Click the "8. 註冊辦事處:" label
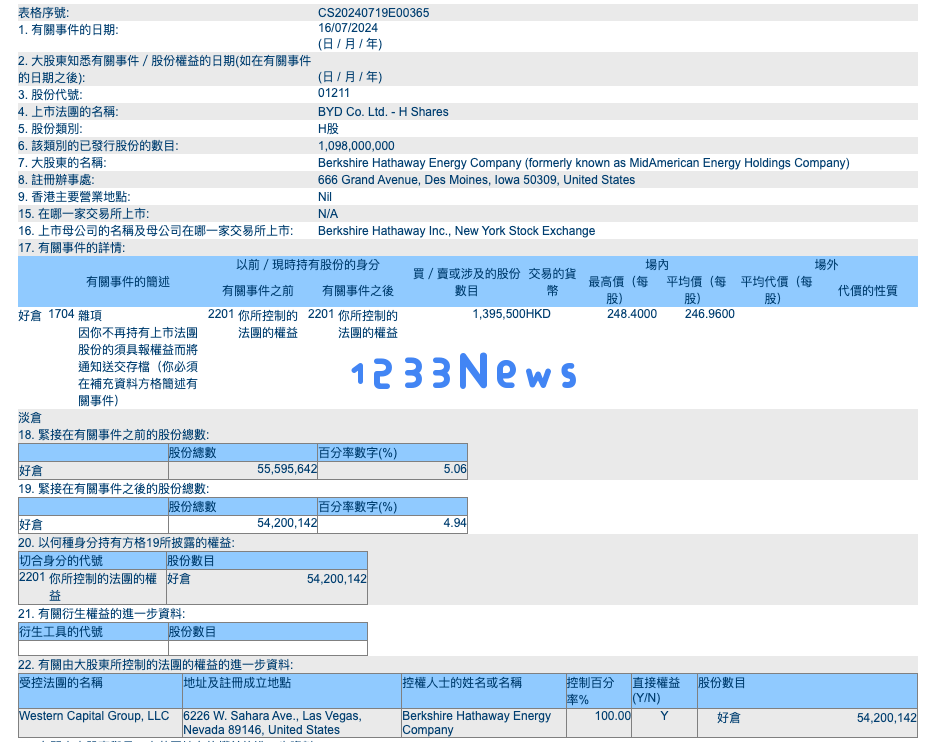926x742 pixels. [56, 180]
